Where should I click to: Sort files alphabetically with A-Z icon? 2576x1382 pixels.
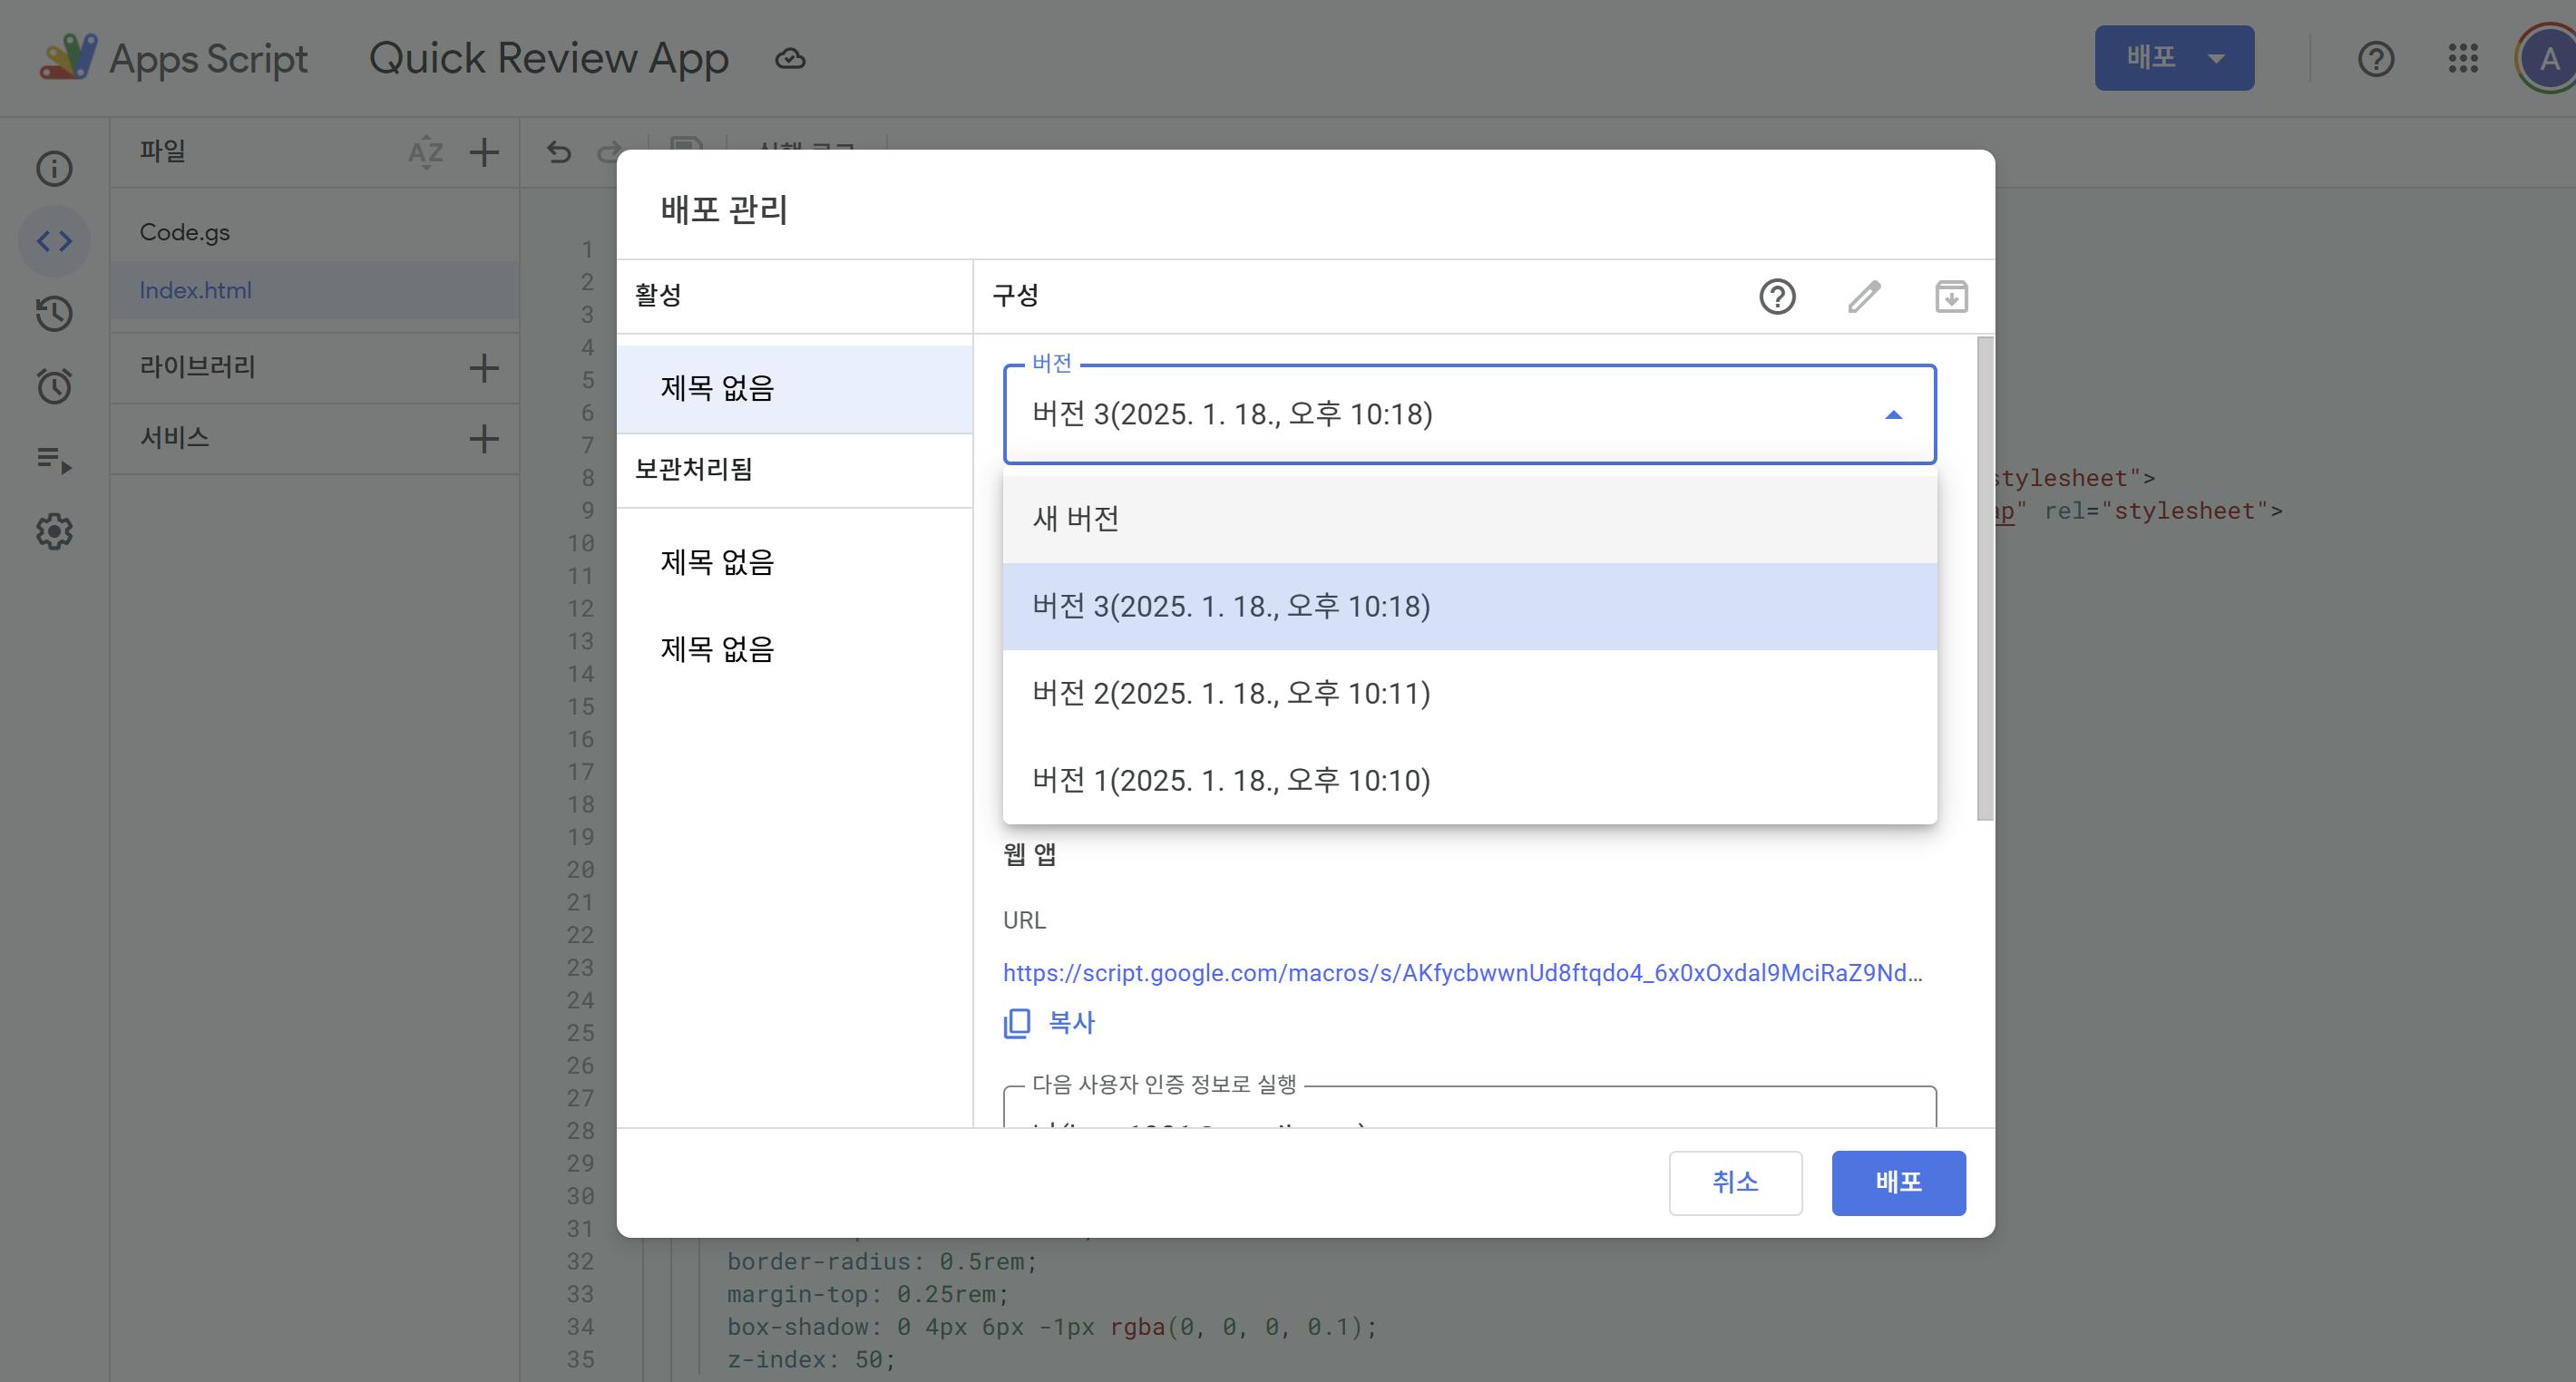coord(426,152)
